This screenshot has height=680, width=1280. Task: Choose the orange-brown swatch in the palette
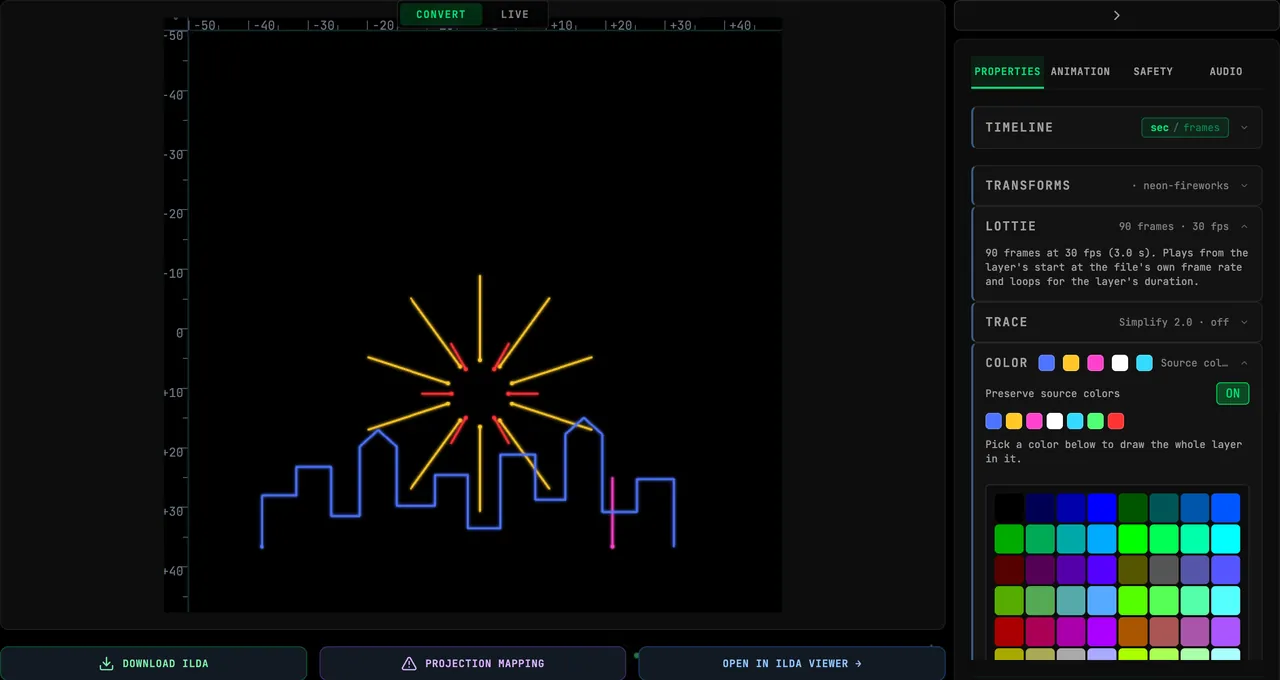tap(1133, 632)
